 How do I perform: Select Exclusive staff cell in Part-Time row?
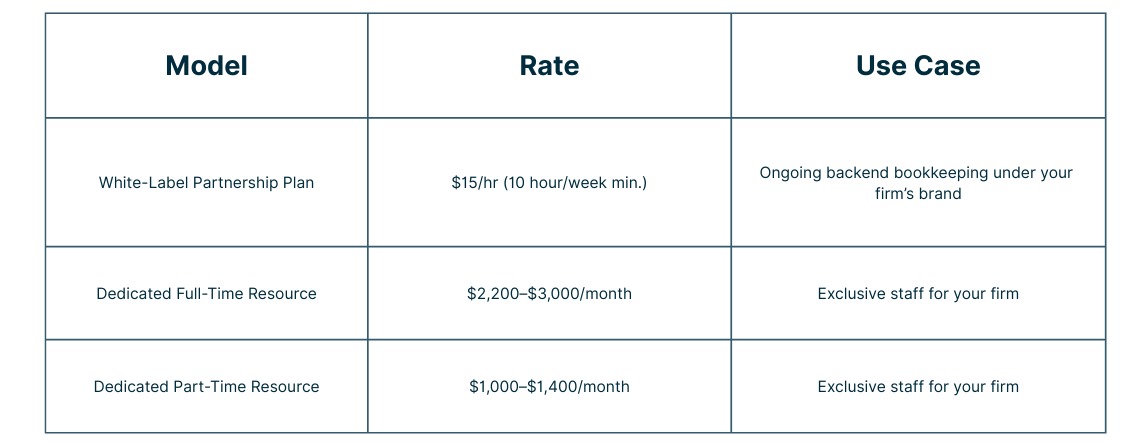(x=917, y=387)
